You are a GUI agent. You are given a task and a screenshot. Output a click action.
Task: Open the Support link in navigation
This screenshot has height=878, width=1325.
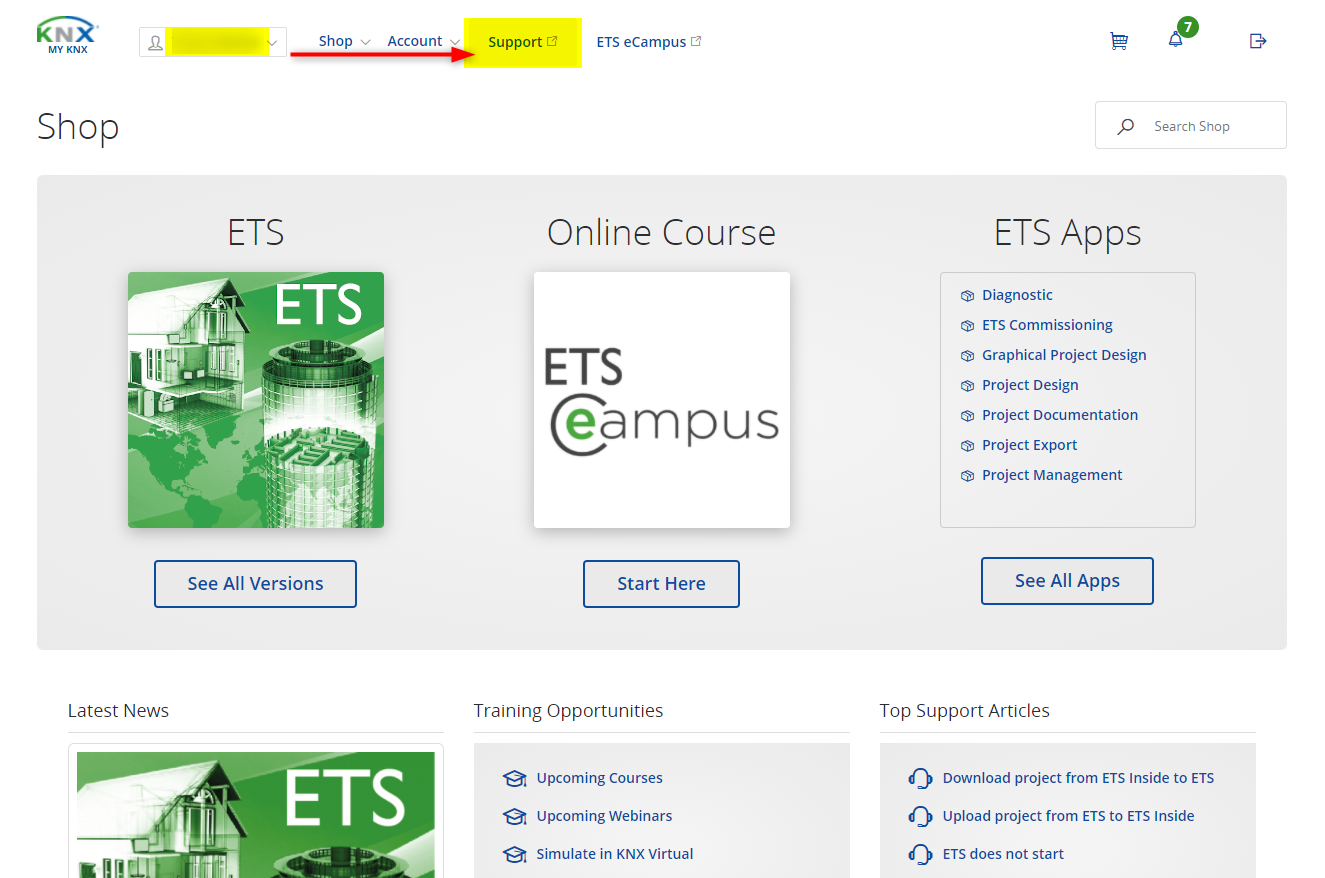(x=522, y=42)
